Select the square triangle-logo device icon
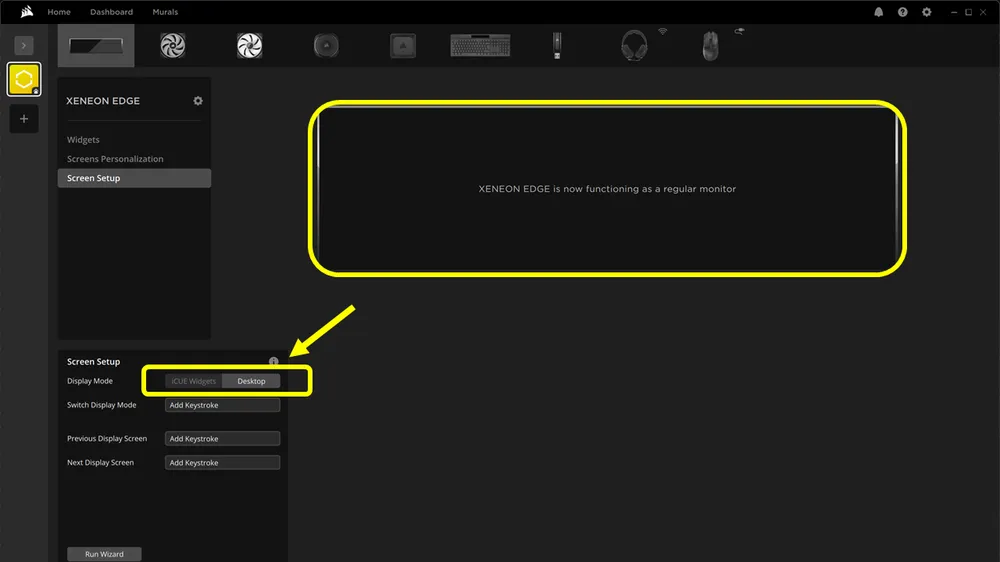Screen dimensions: 1000x562 pyautogui.click(x=403, y=45)
